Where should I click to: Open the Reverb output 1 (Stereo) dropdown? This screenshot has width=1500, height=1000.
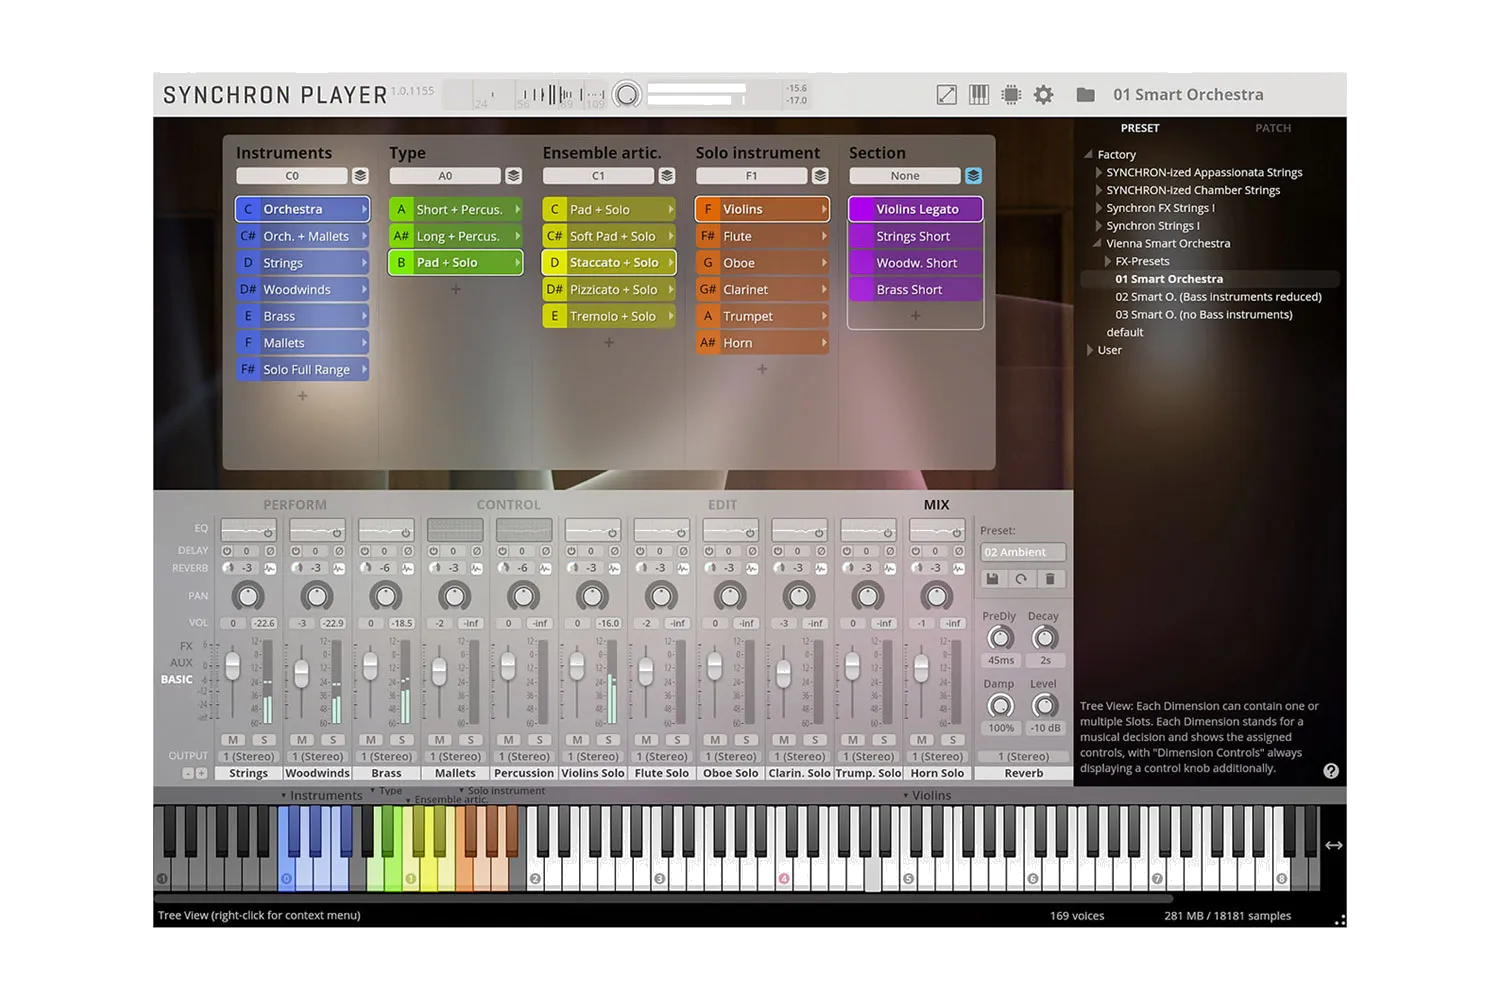click(1023, 757)
